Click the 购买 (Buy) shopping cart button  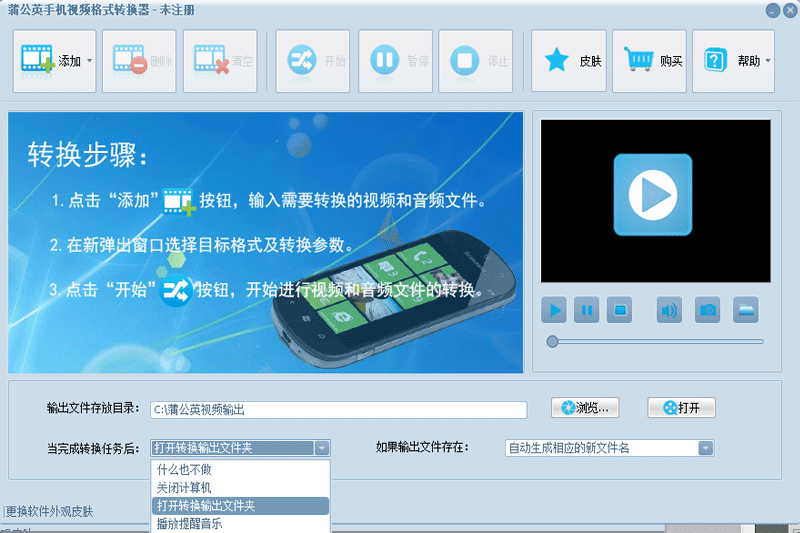coord(649,61)
